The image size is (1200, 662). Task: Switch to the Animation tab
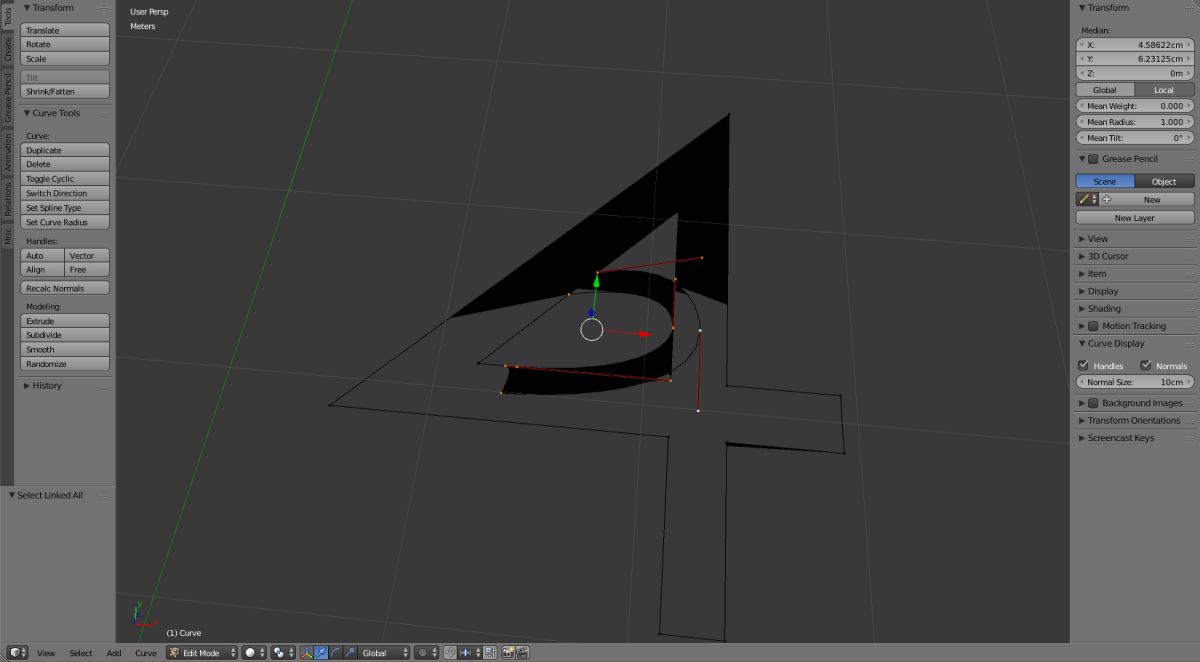pos(7,154)
